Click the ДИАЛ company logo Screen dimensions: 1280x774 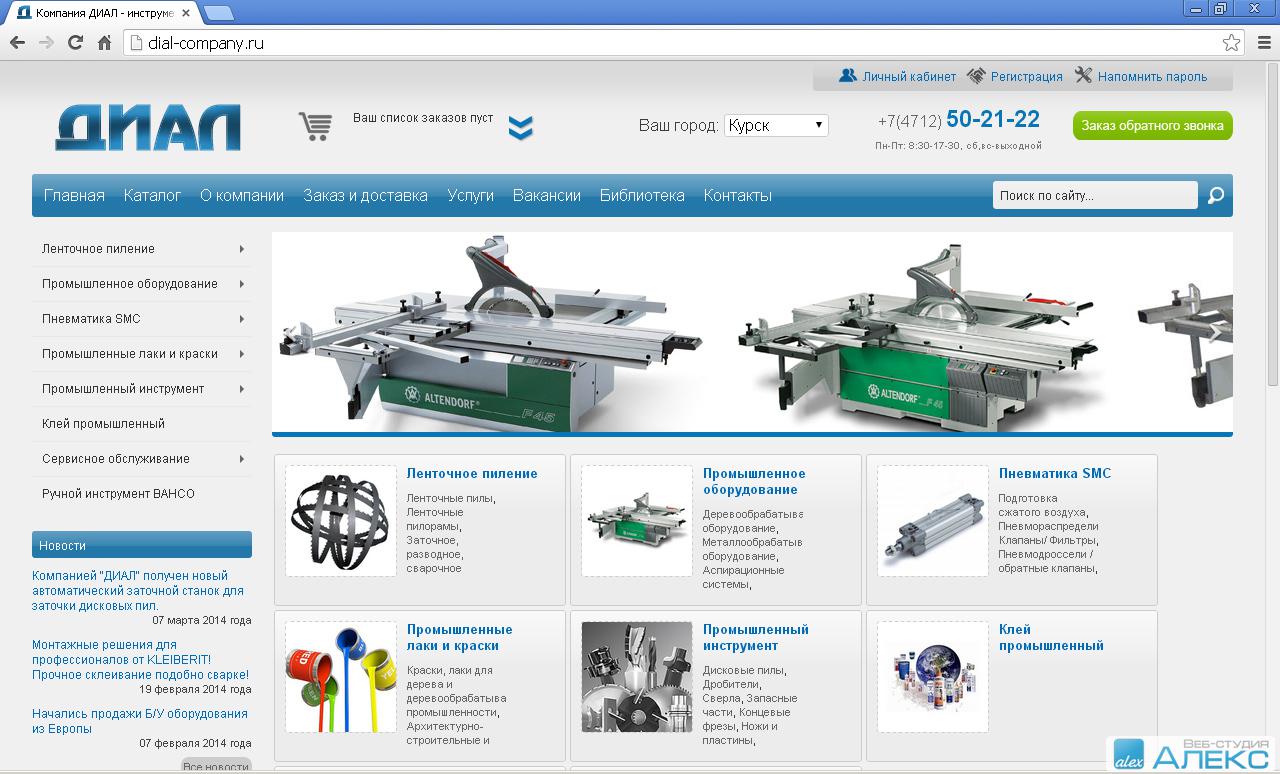pyautogui.click(x=148, y=127)
